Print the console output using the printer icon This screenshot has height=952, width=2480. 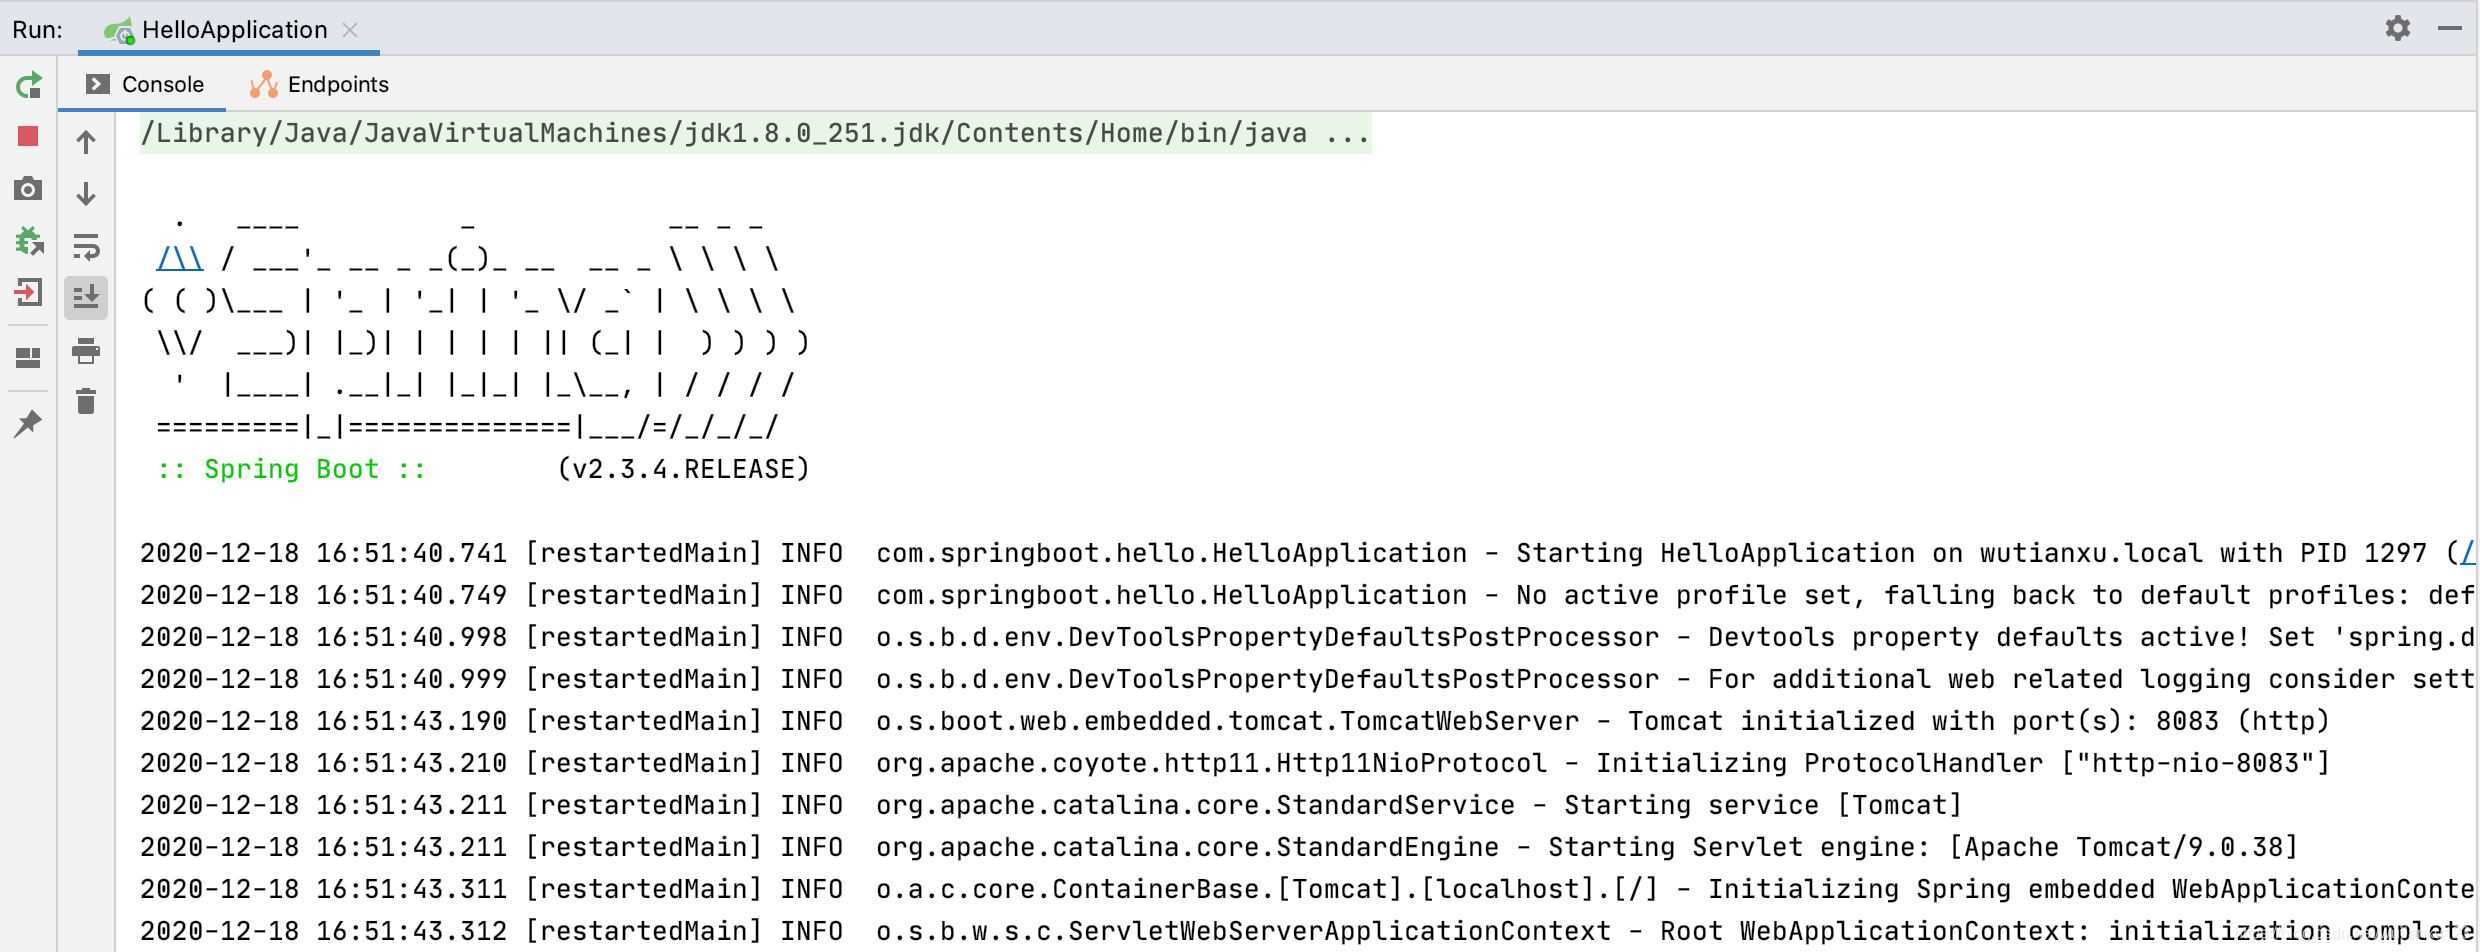point(86,351)
